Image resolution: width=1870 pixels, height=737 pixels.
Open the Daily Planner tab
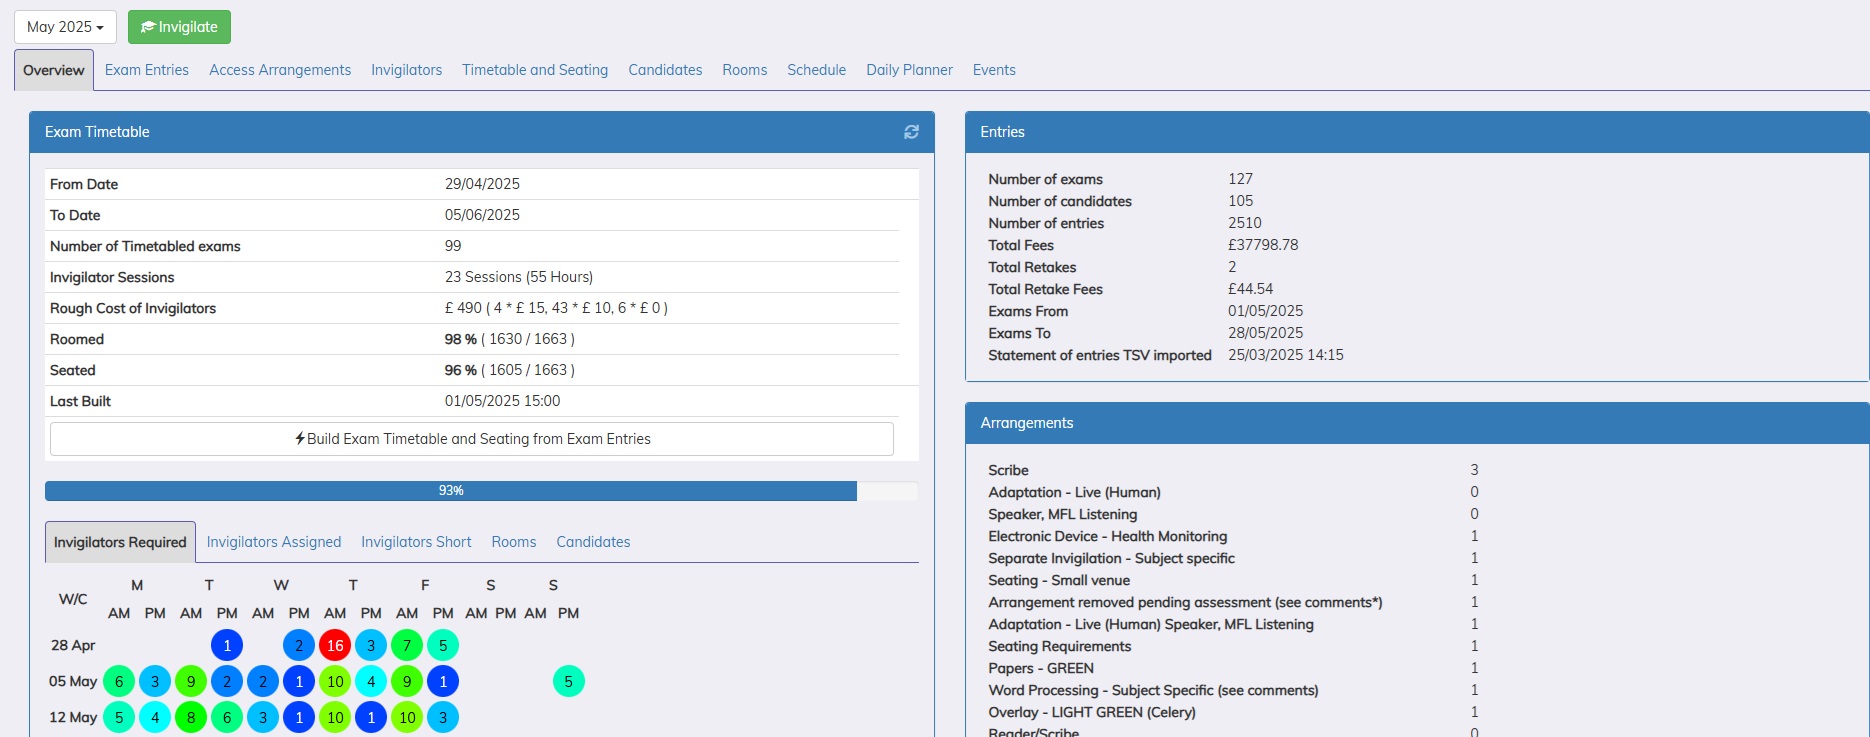coord(909,70)
